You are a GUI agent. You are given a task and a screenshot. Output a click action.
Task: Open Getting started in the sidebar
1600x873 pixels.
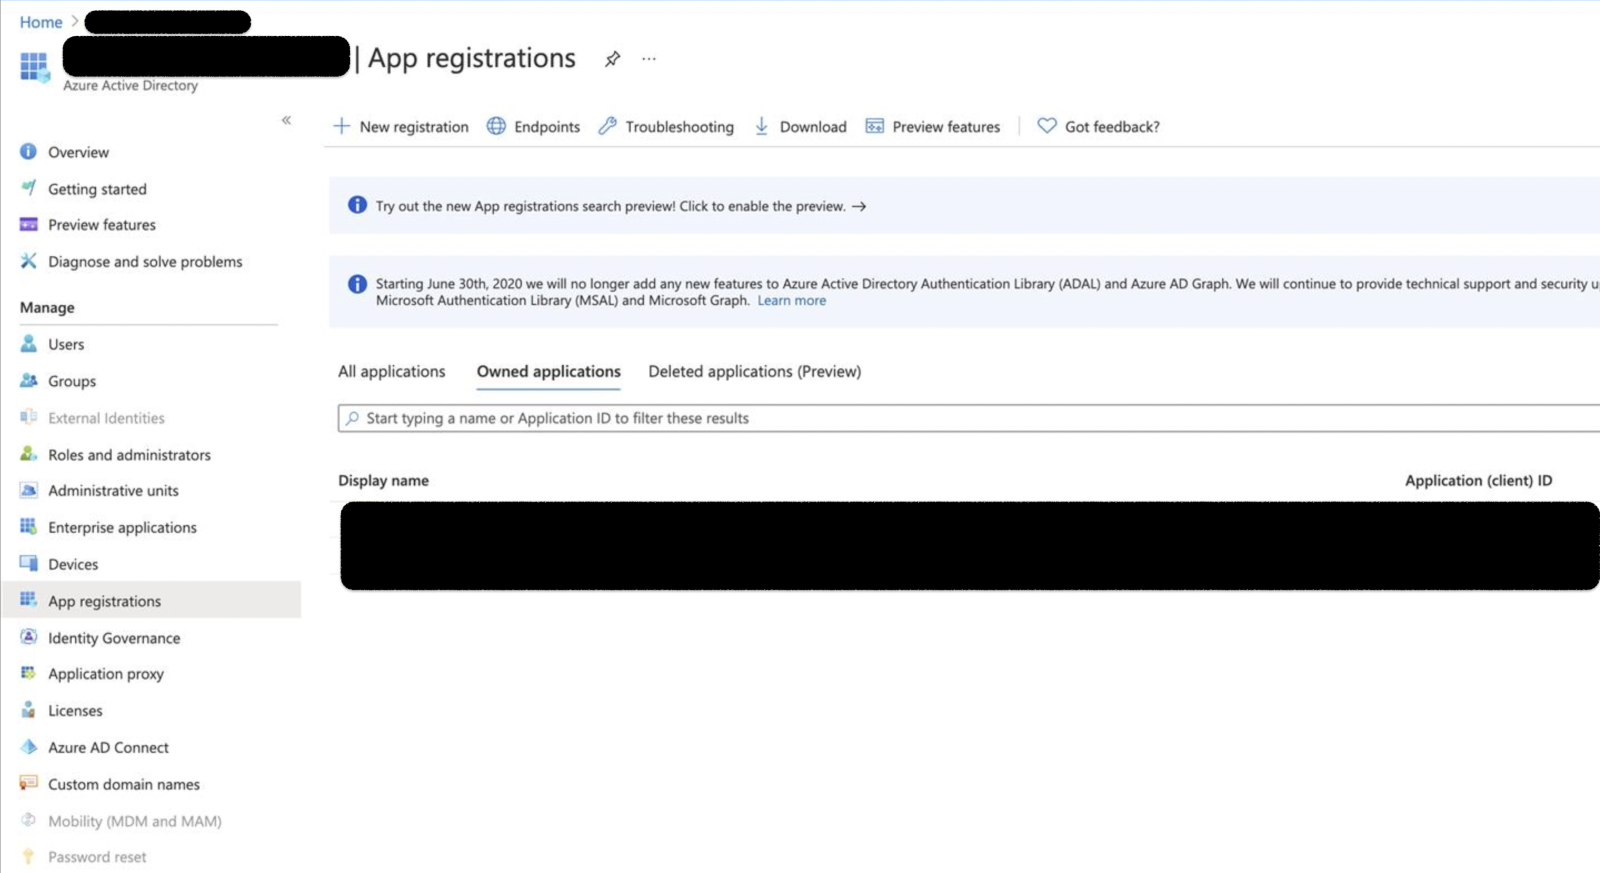click(97, 189)
